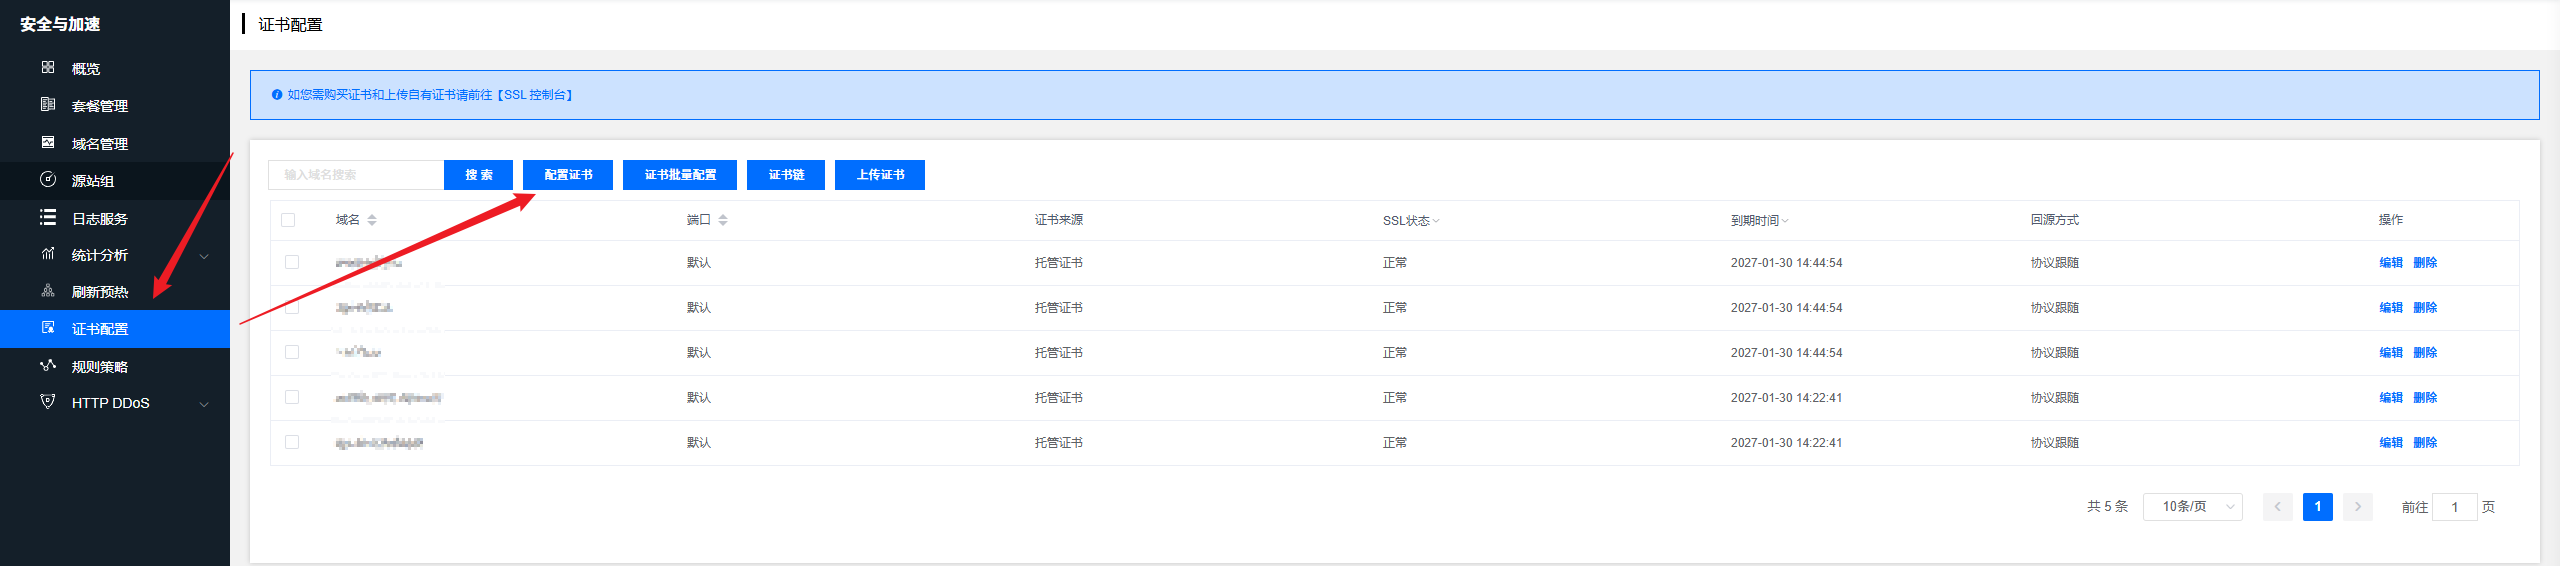The image size is (2560, 566).
Task: Expand the 统计分析 submenu chevron
Action: tap(204, 256)
